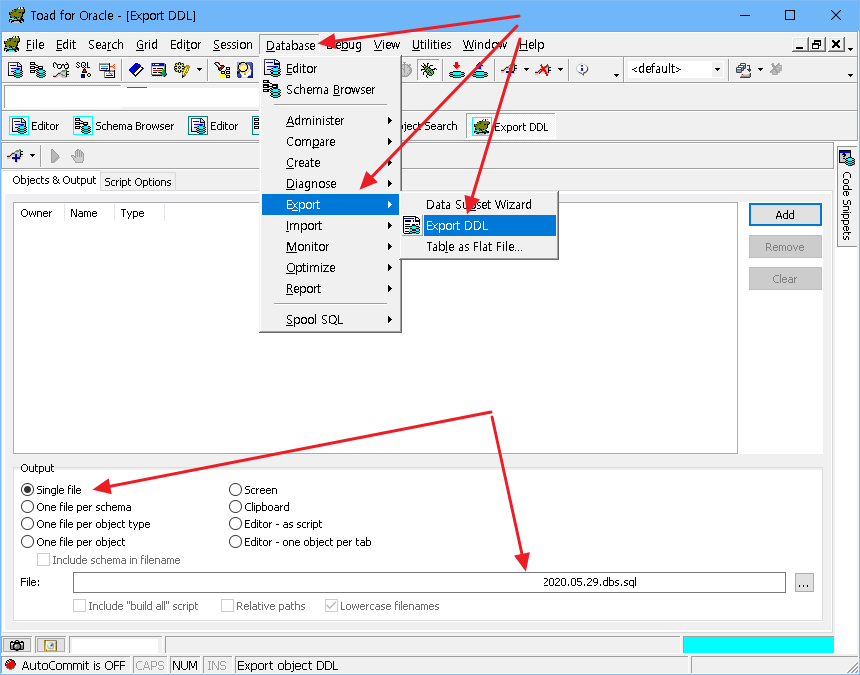Click the rollback icon with blue arrow
The image size is (860, 675).
click(479, 70)
